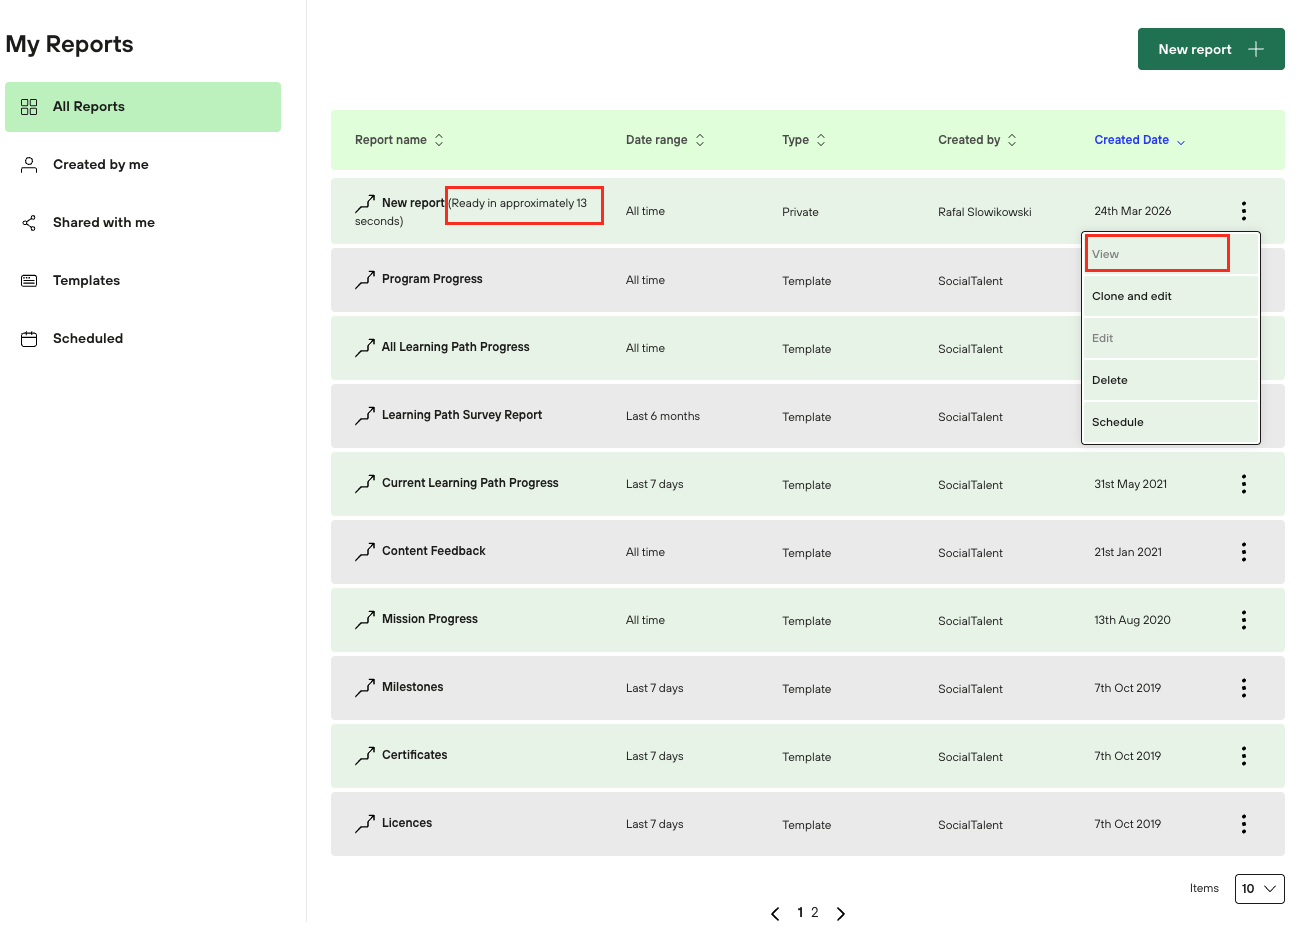1302x943 pixels.
Task: Open the Items per page dropdown
Action: [1259, 889]
